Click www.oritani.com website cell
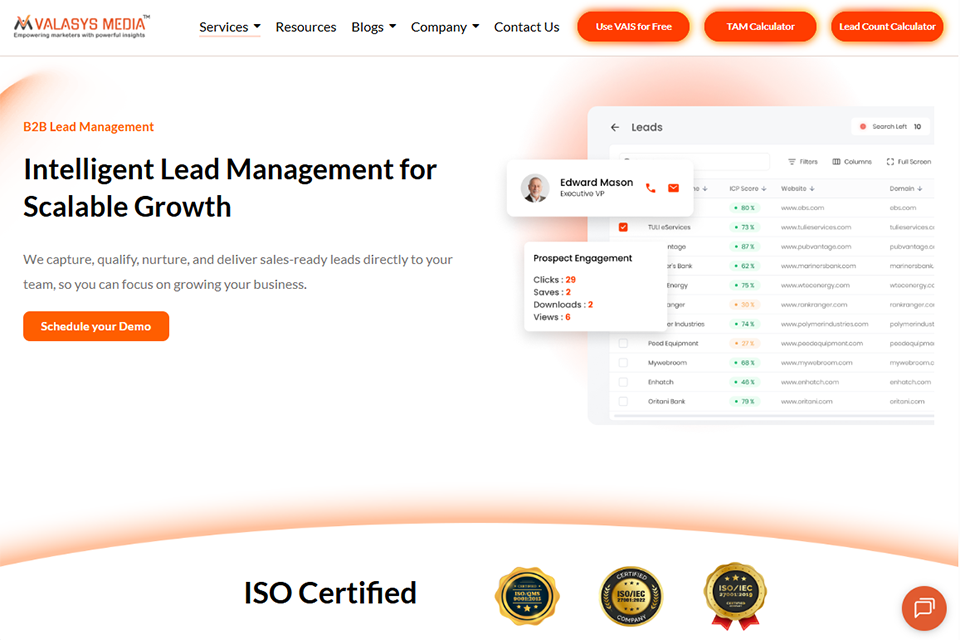960x640 pixels. pyautogui.click(x=806, y=402)
